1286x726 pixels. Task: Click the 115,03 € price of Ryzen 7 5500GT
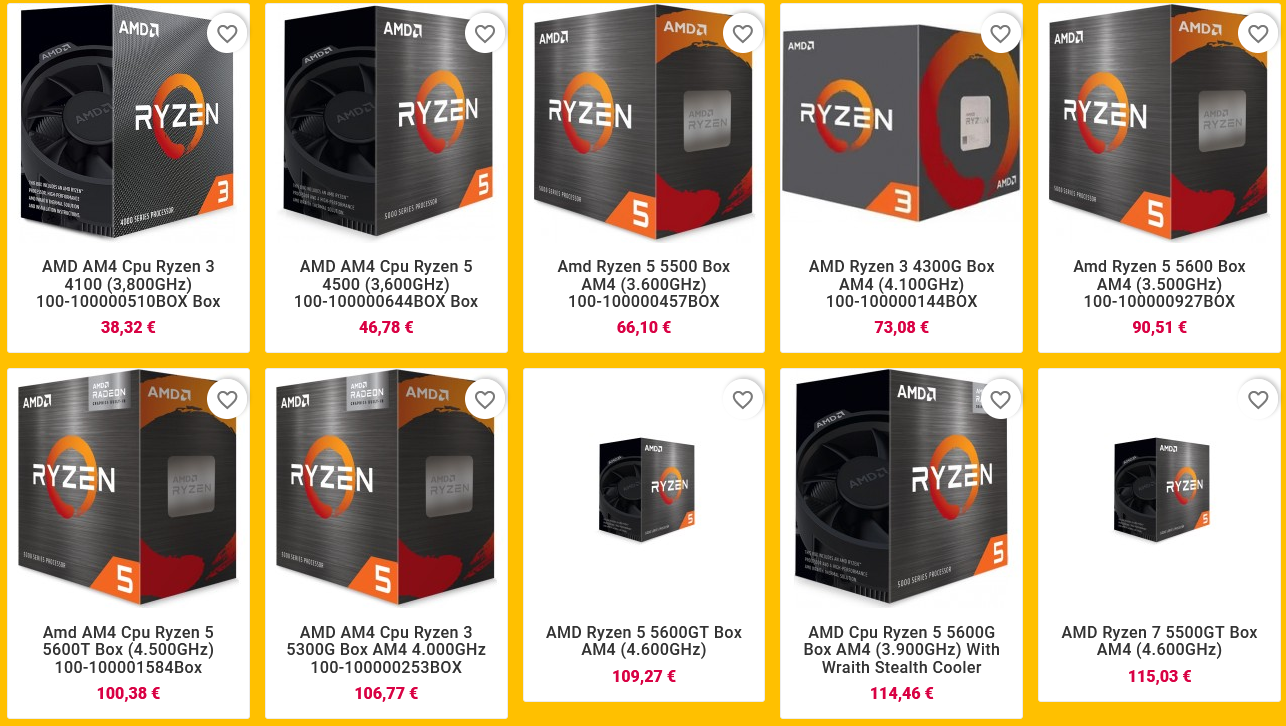pos(1160,676)
